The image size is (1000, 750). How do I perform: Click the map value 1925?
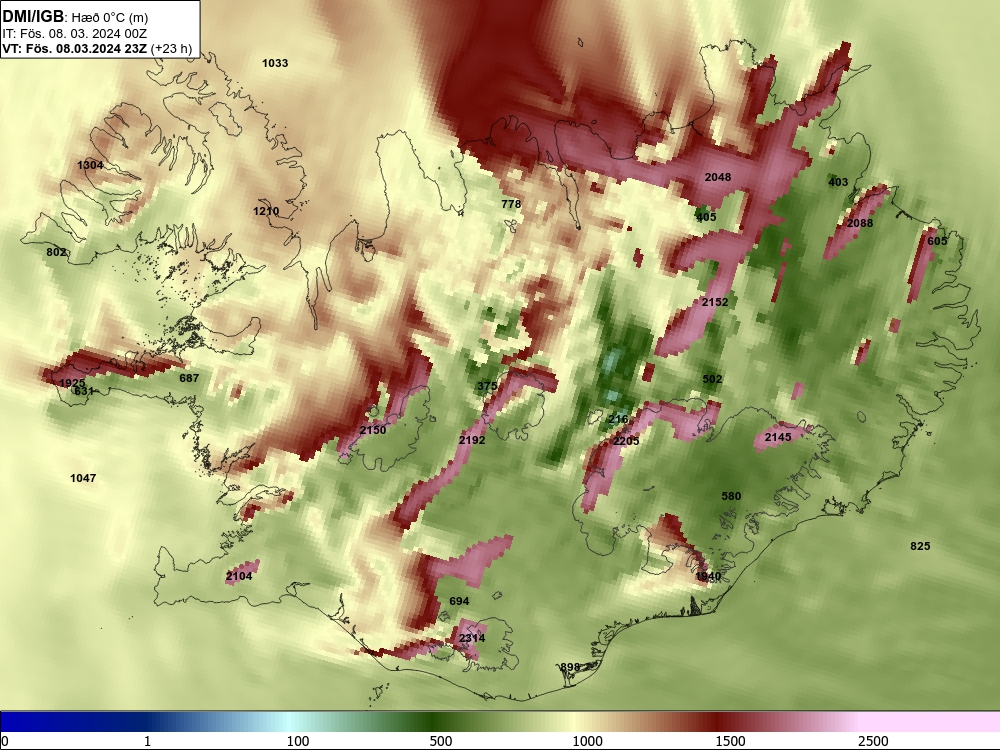[72, 383]
